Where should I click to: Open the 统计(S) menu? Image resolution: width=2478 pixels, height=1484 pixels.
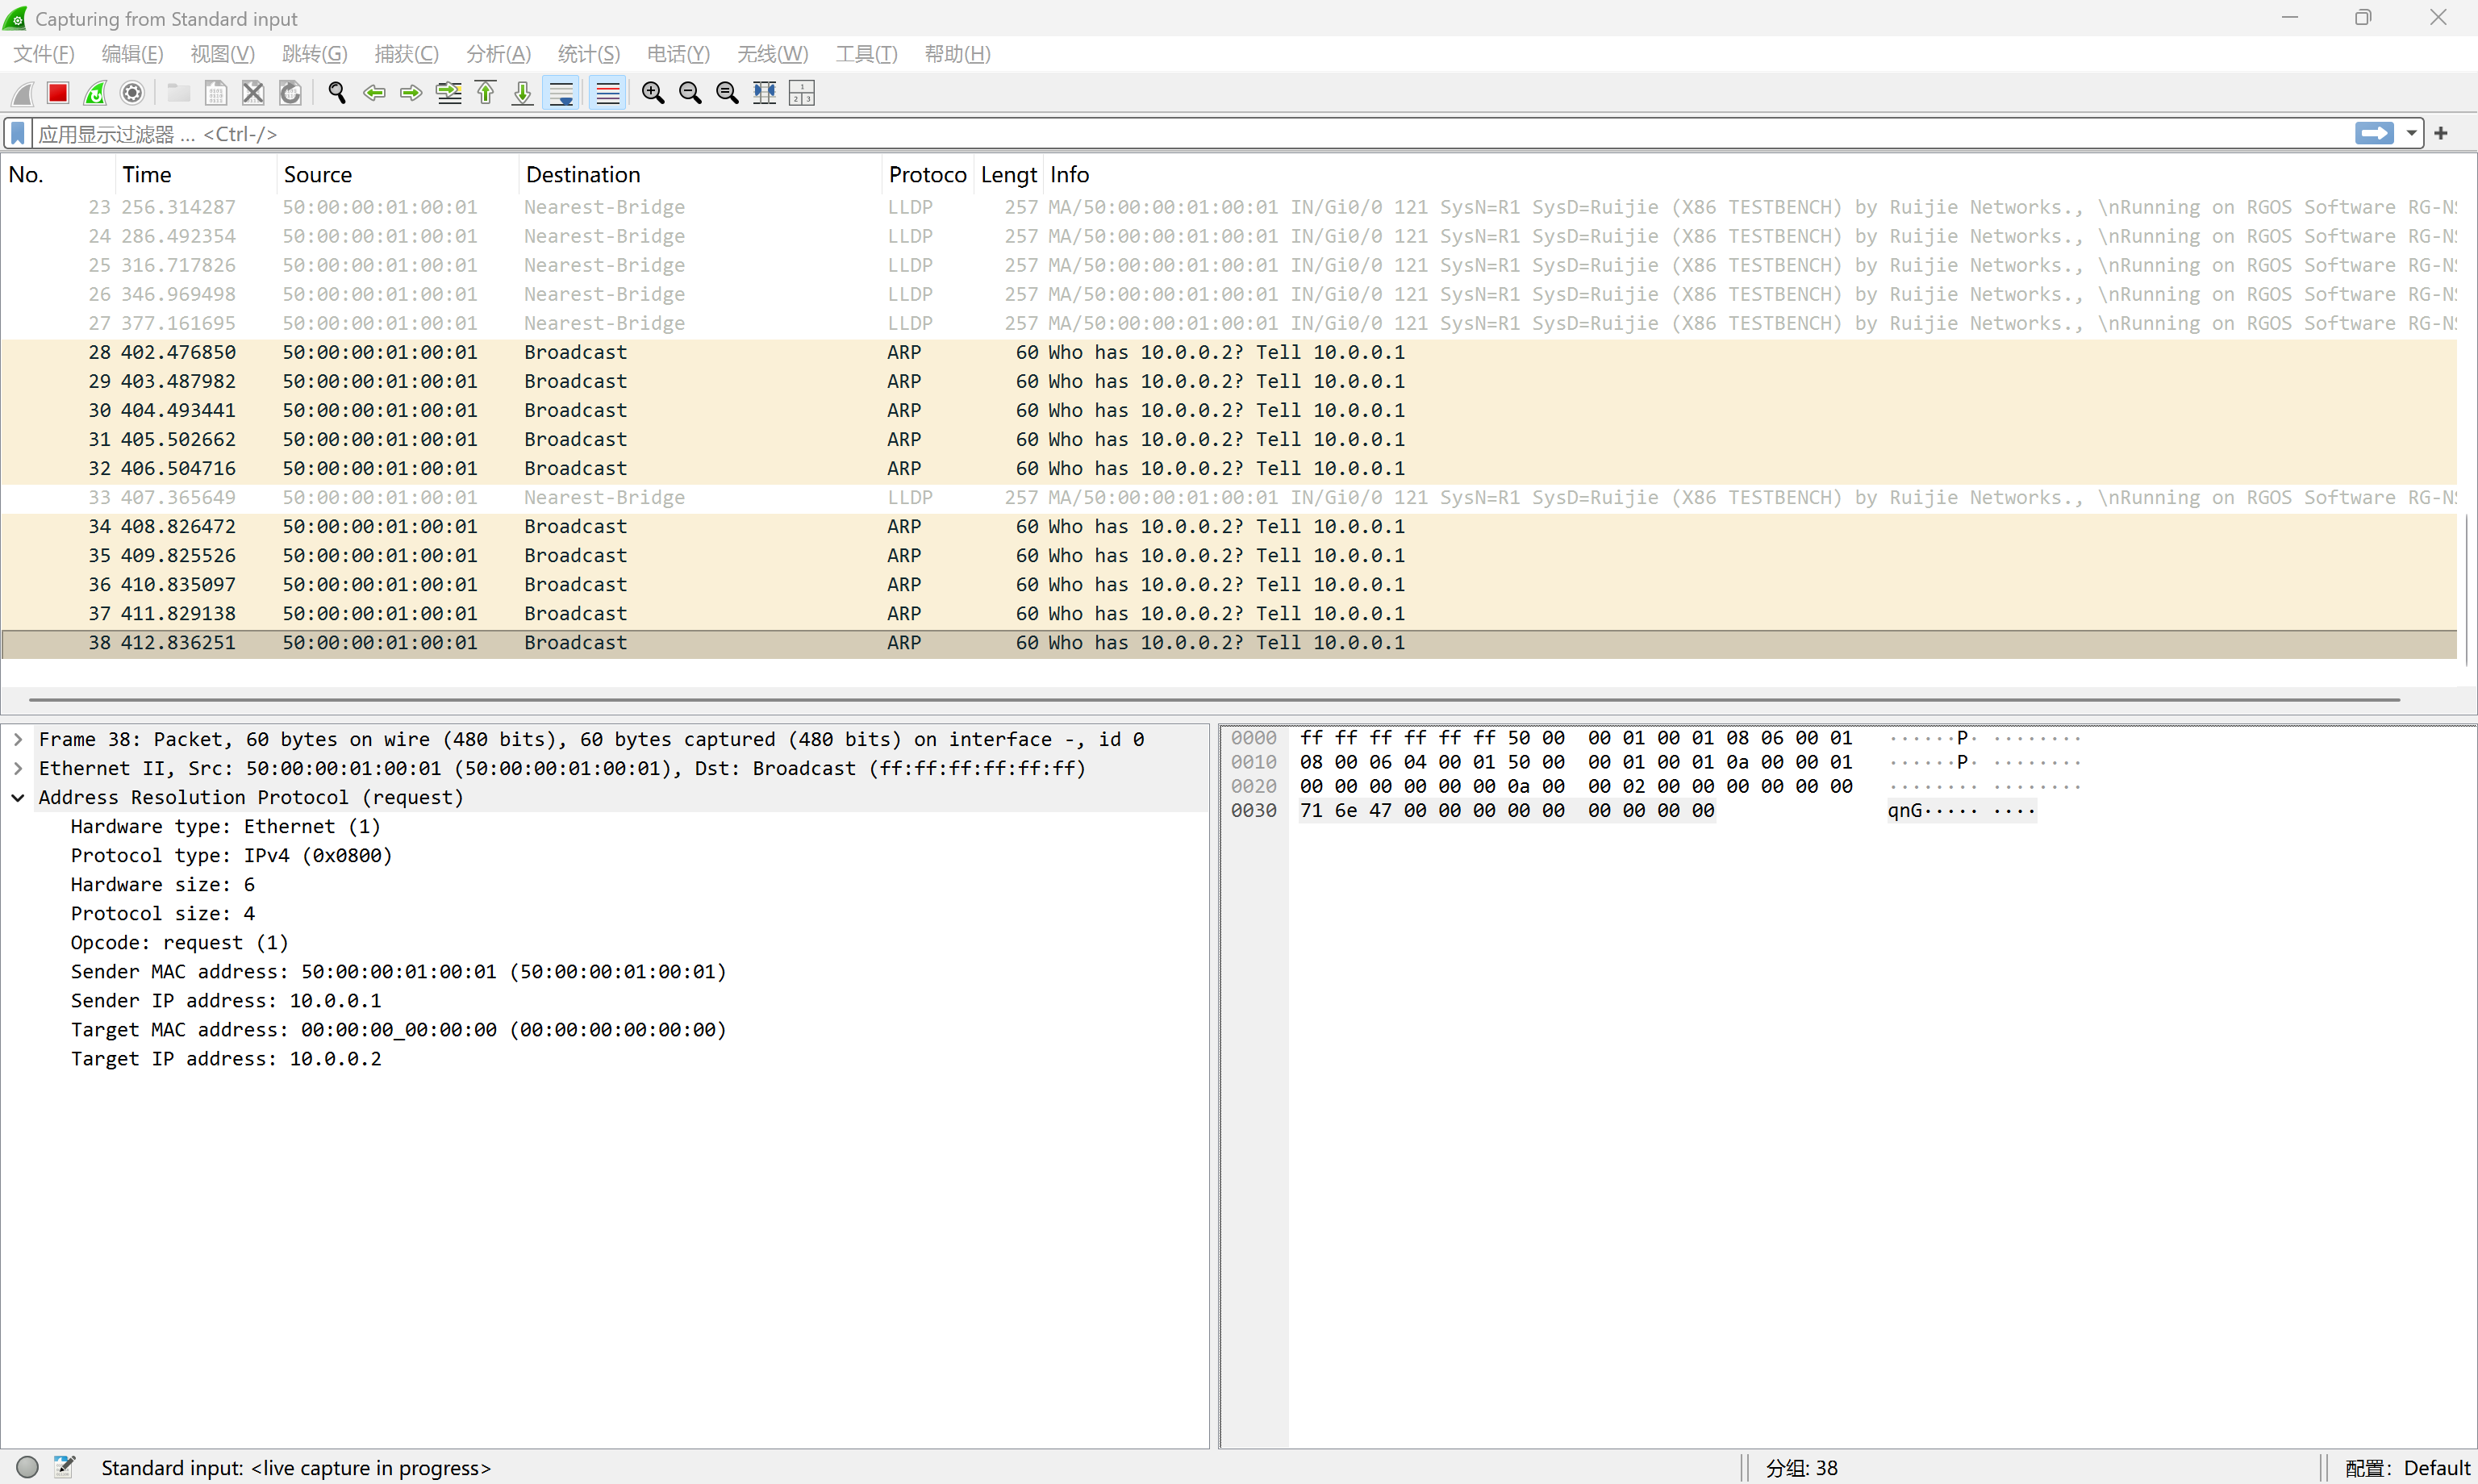click(588, 54)
